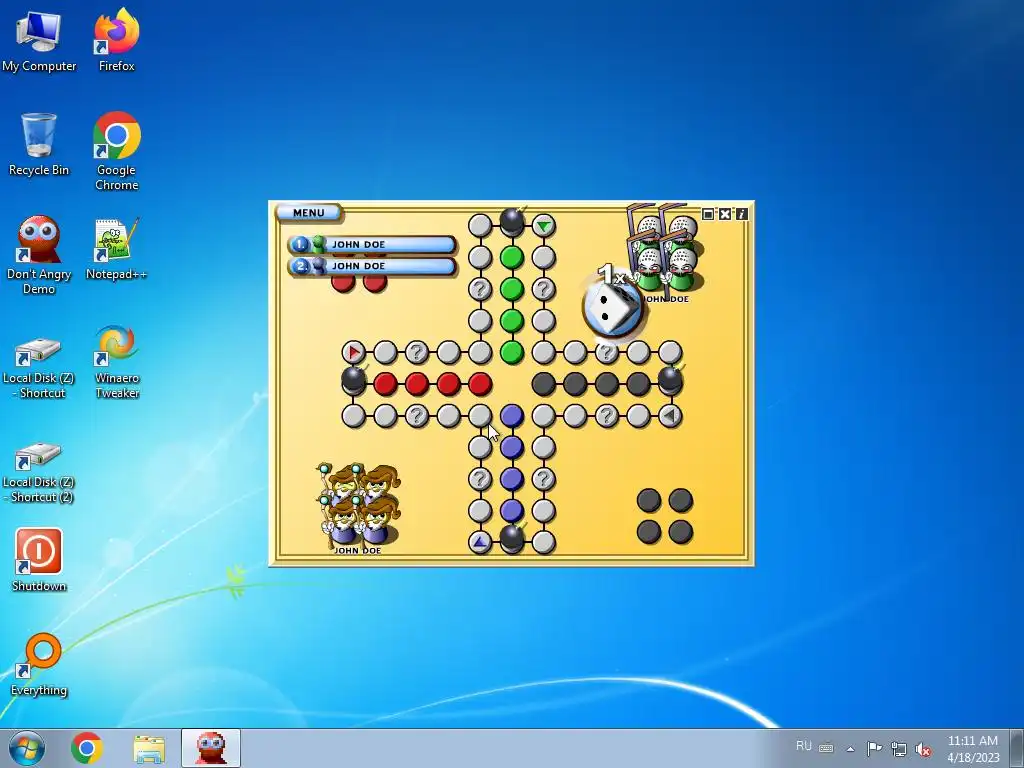Click the red right-arrow start field

tap(353, 353)
